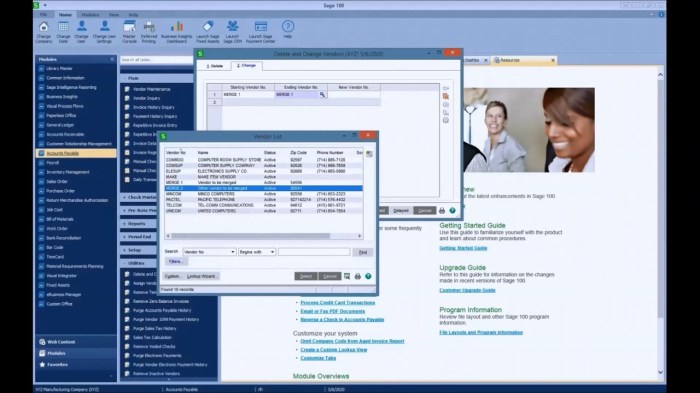Click the Search all tasks field

click(x=156, y=59)
